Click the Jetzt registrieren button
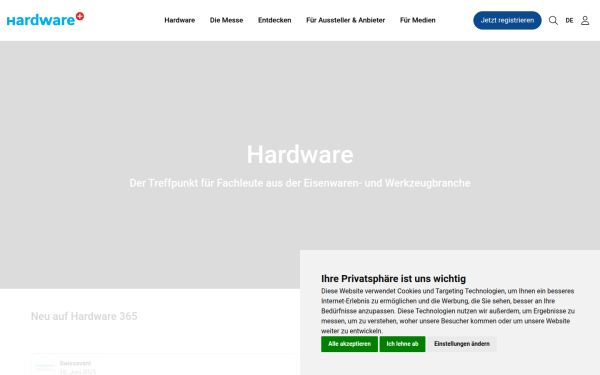This screenshot has width=600, height=375. [x=507, y=20]
